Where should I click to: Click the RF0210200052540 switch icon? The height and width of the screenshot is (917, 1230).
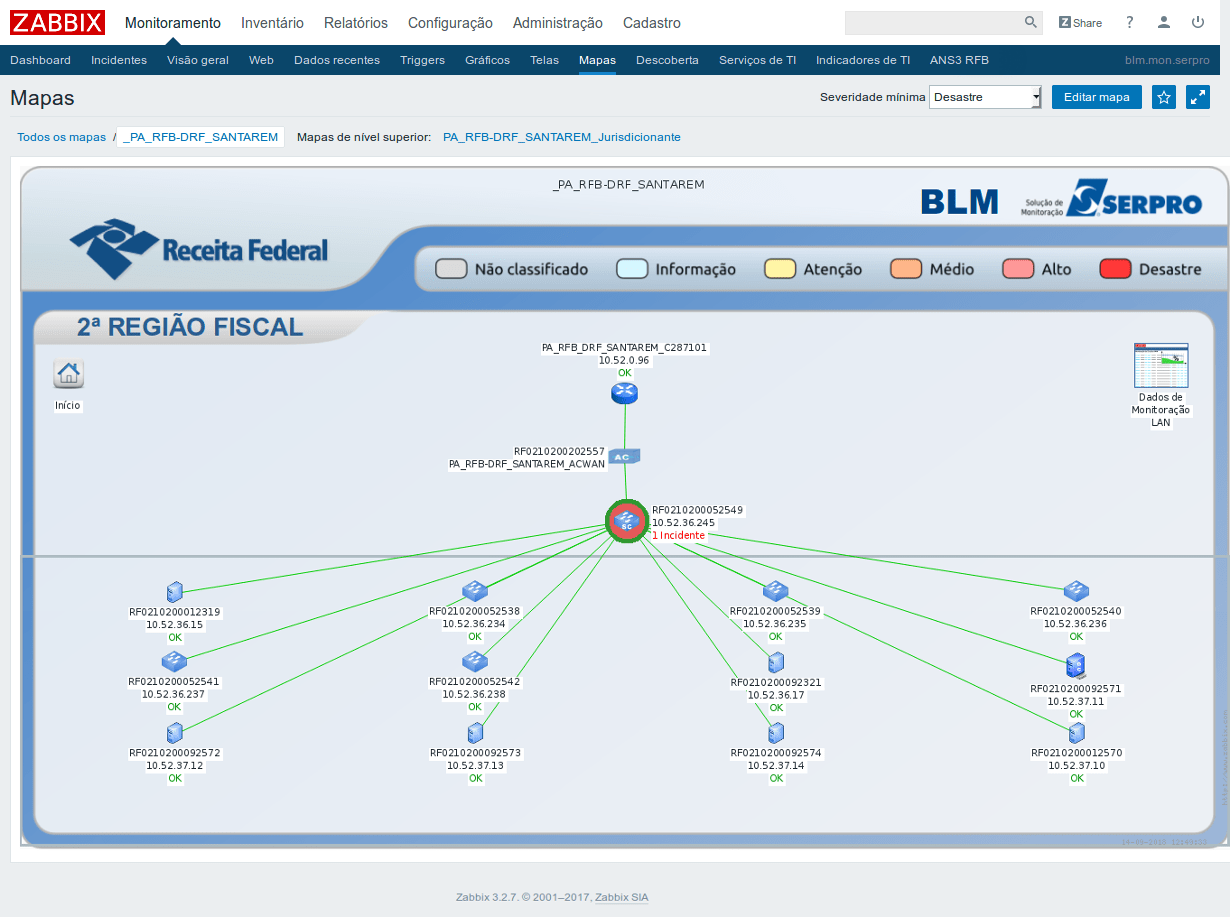[x=1076, y=591]
